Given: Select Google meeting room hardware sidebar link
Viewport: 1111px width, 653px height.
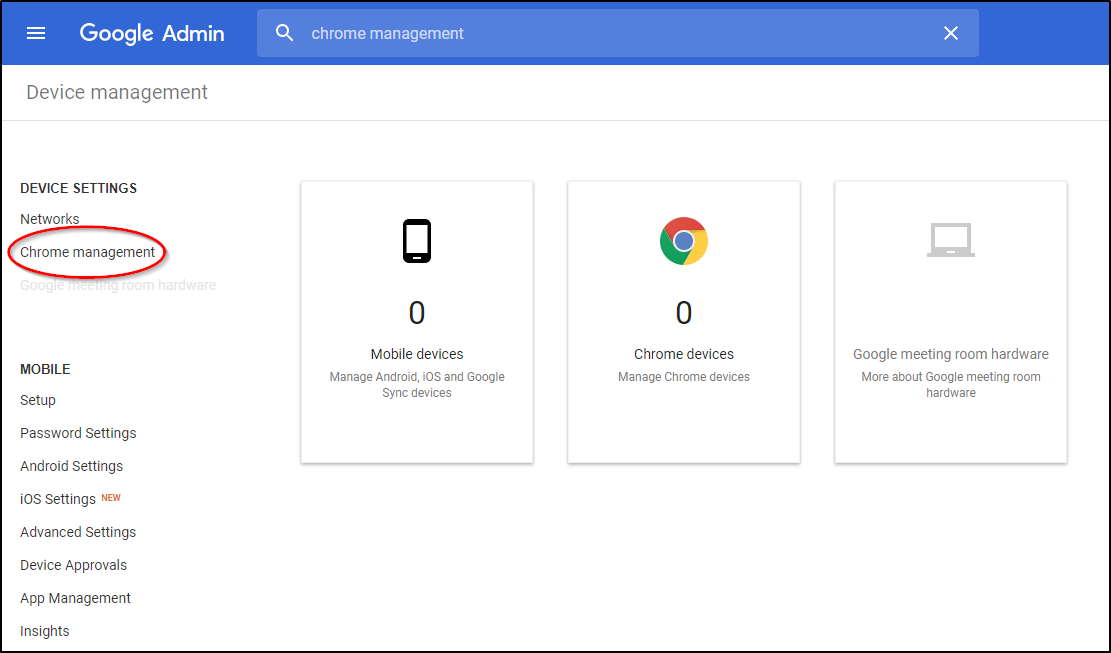Looking at the screenshot, I should [118, 285].
